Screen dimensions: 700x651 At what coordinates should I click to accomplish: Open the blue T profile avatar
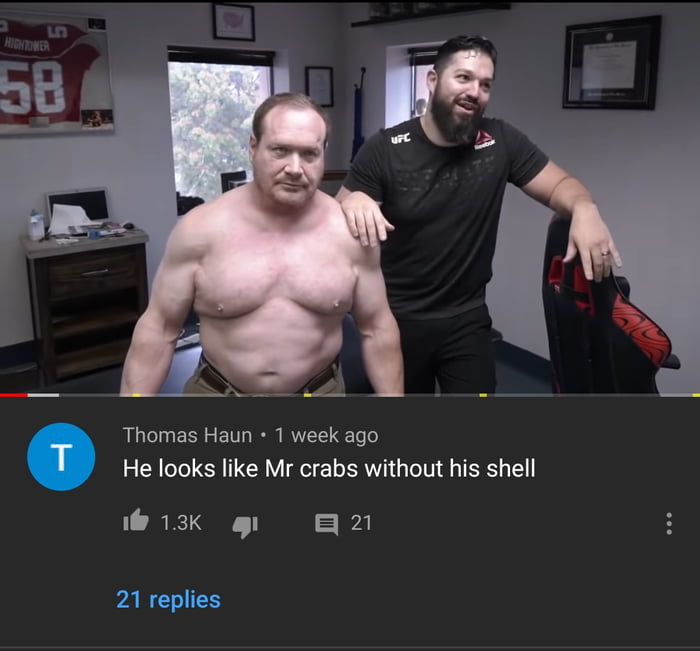coord(61,456)
